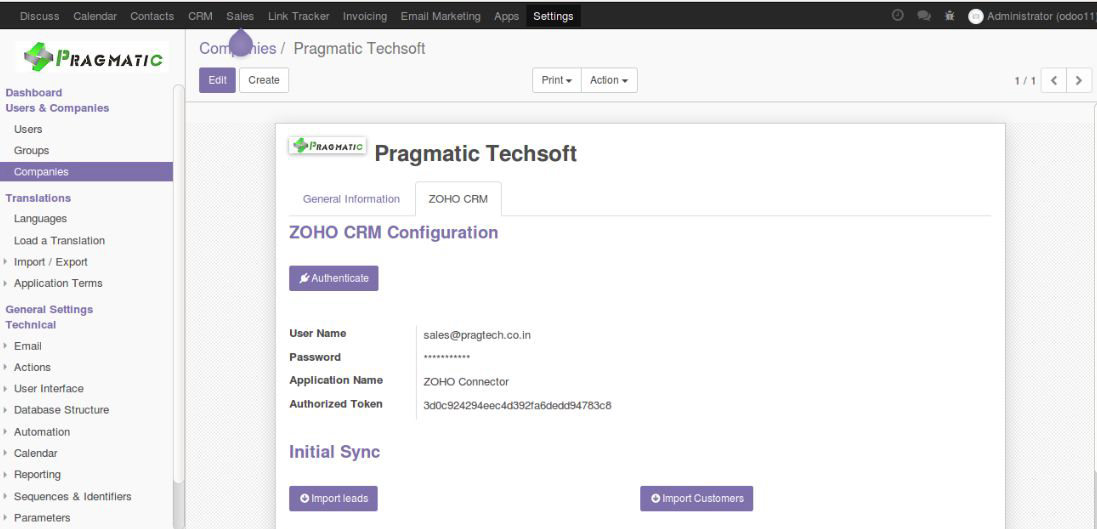This screenshot has height=529, width=1097.
Task: Click the Pragmatic logo in sidebar
Action: (x=92, y=57)
